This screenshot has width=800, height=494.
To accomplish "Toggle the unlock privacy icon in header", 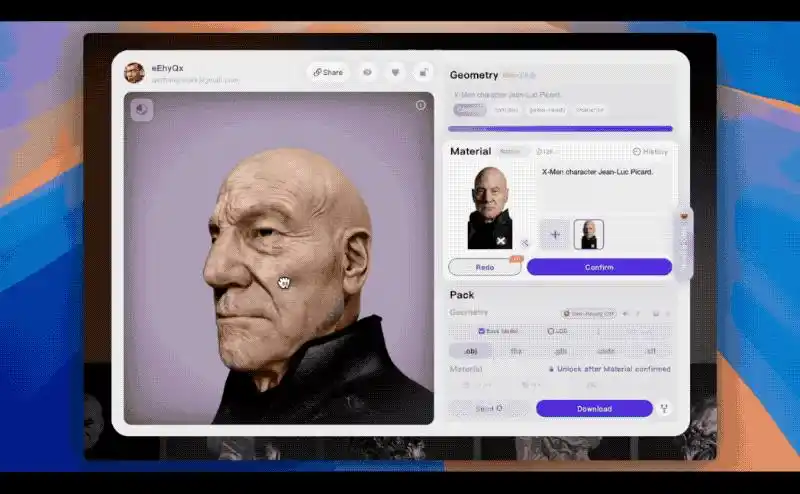I will (423, 72).
